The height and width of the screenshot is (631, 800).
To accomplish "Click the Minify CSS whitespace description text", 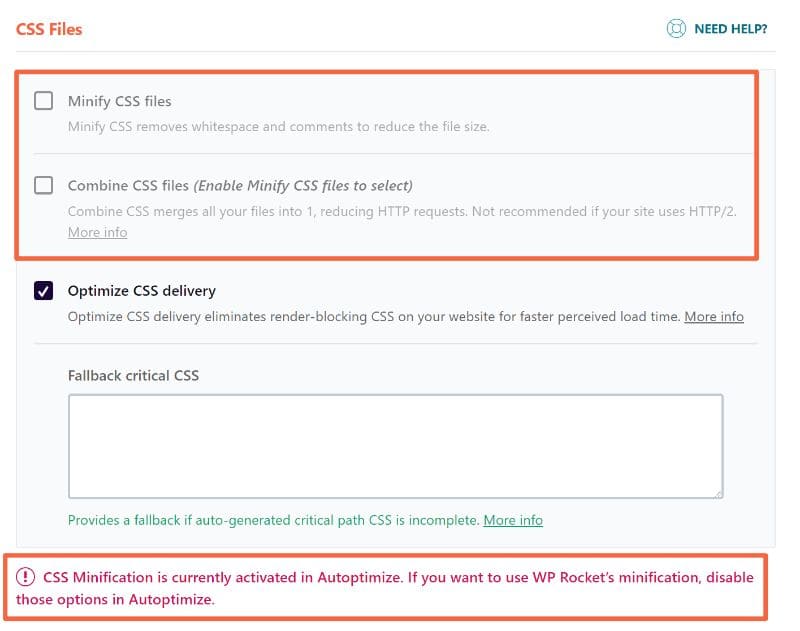I will [278, 127].
